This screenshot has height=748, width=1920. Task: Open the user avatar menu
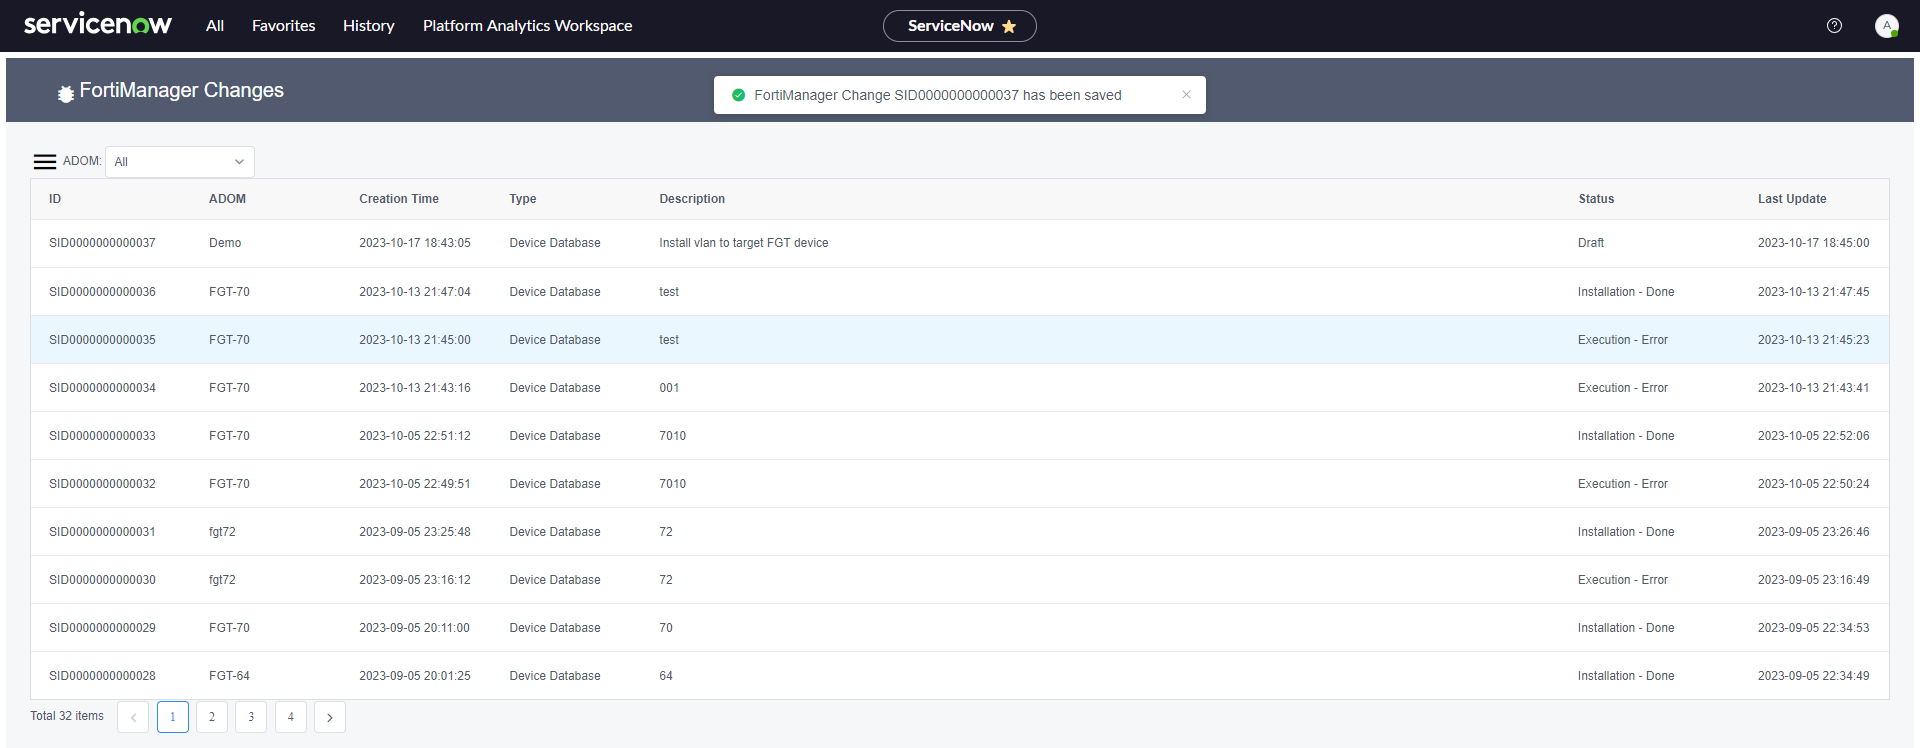click(x=1887, y=26)
